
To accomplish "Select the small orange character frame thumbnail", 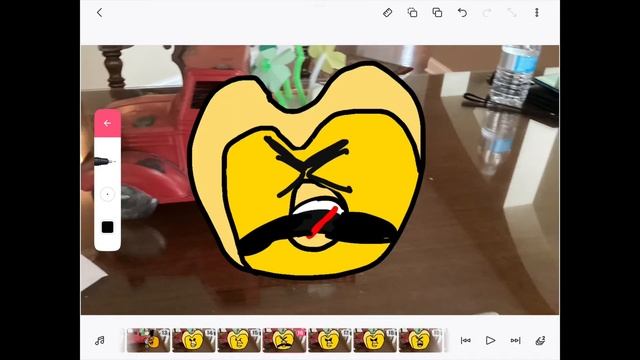I will 149,340.
